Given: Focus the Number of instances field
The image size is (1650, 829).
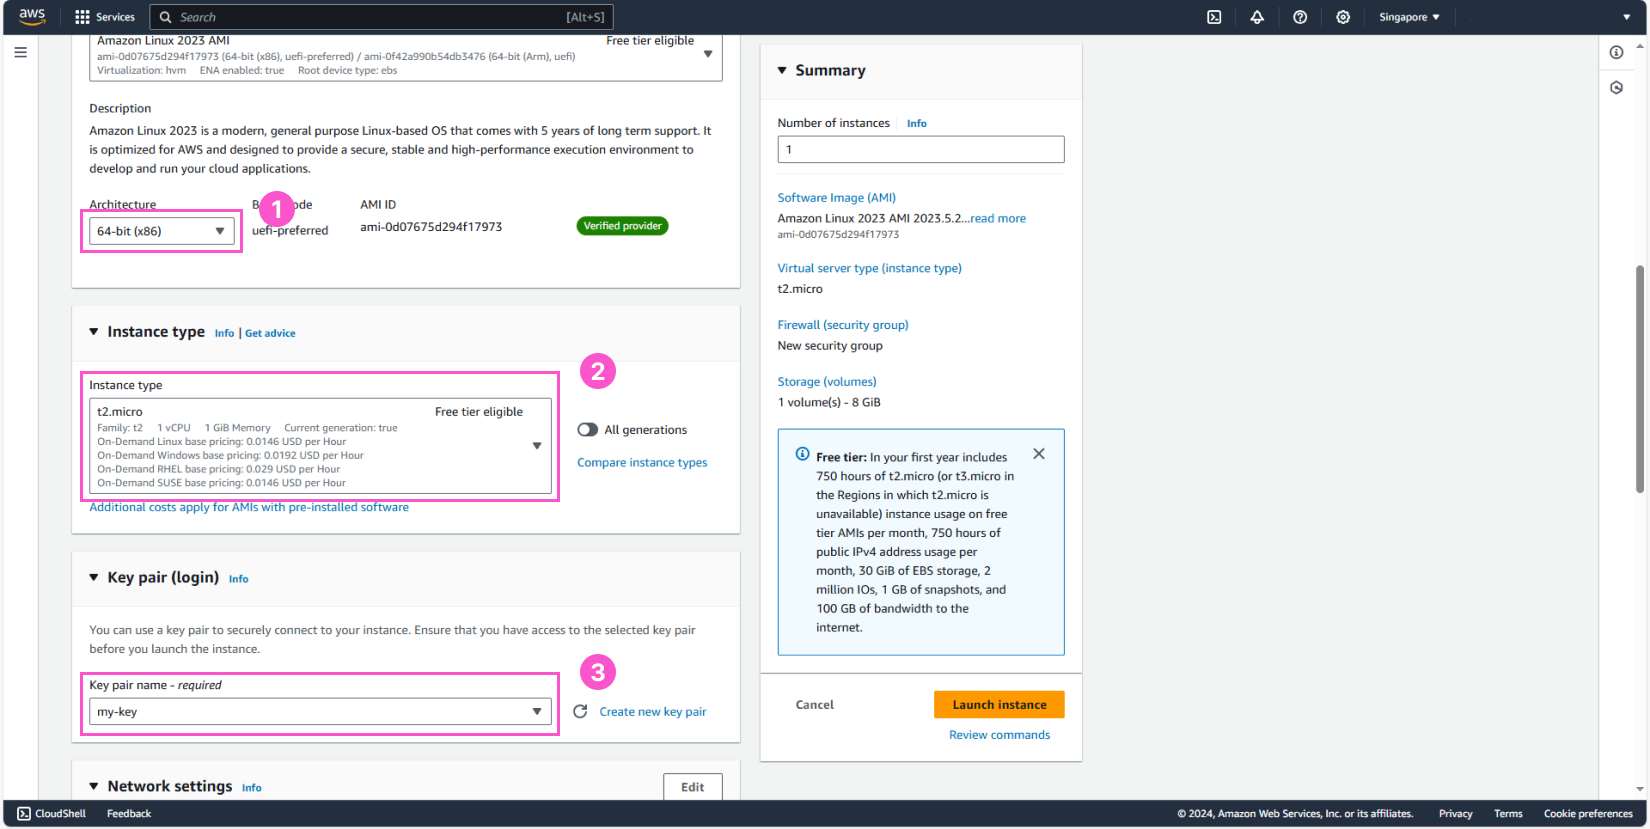Looking at the screenshot, I should (x=921, y=149).
